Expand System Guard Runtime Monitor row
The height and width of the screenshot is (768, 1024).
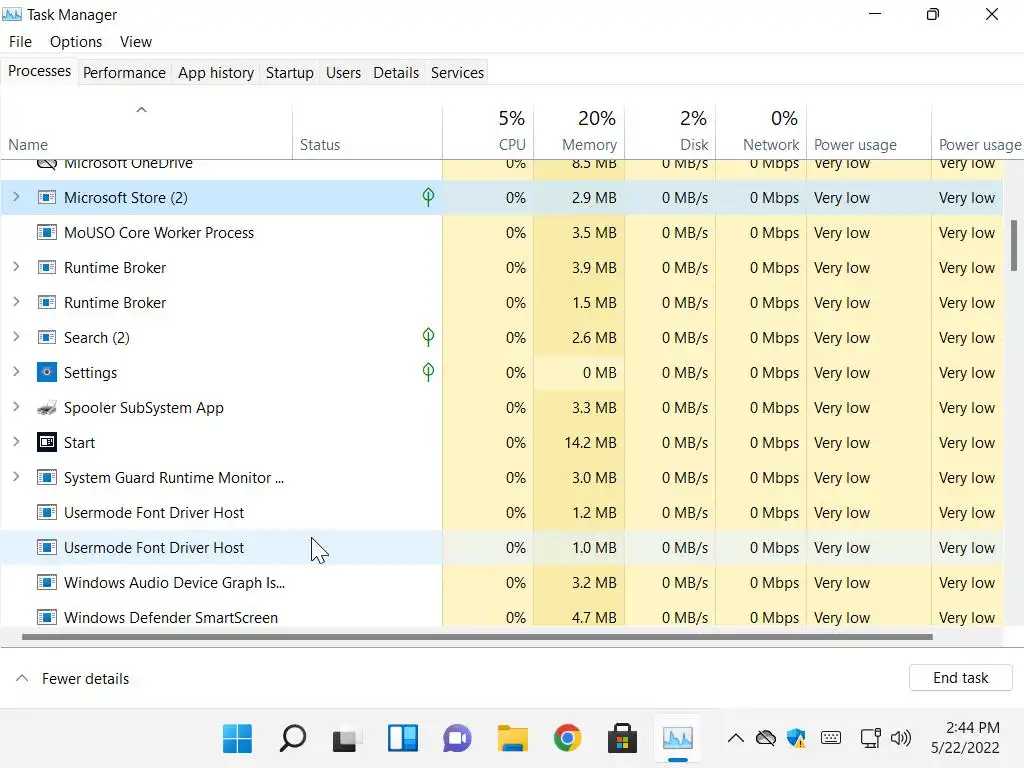[16, 477]
